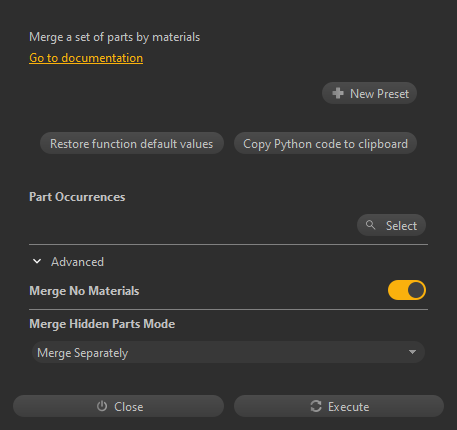Click the Merge a set of parts description
The height and width of the screenshot is (430, 457).
(x=115, y=37)
